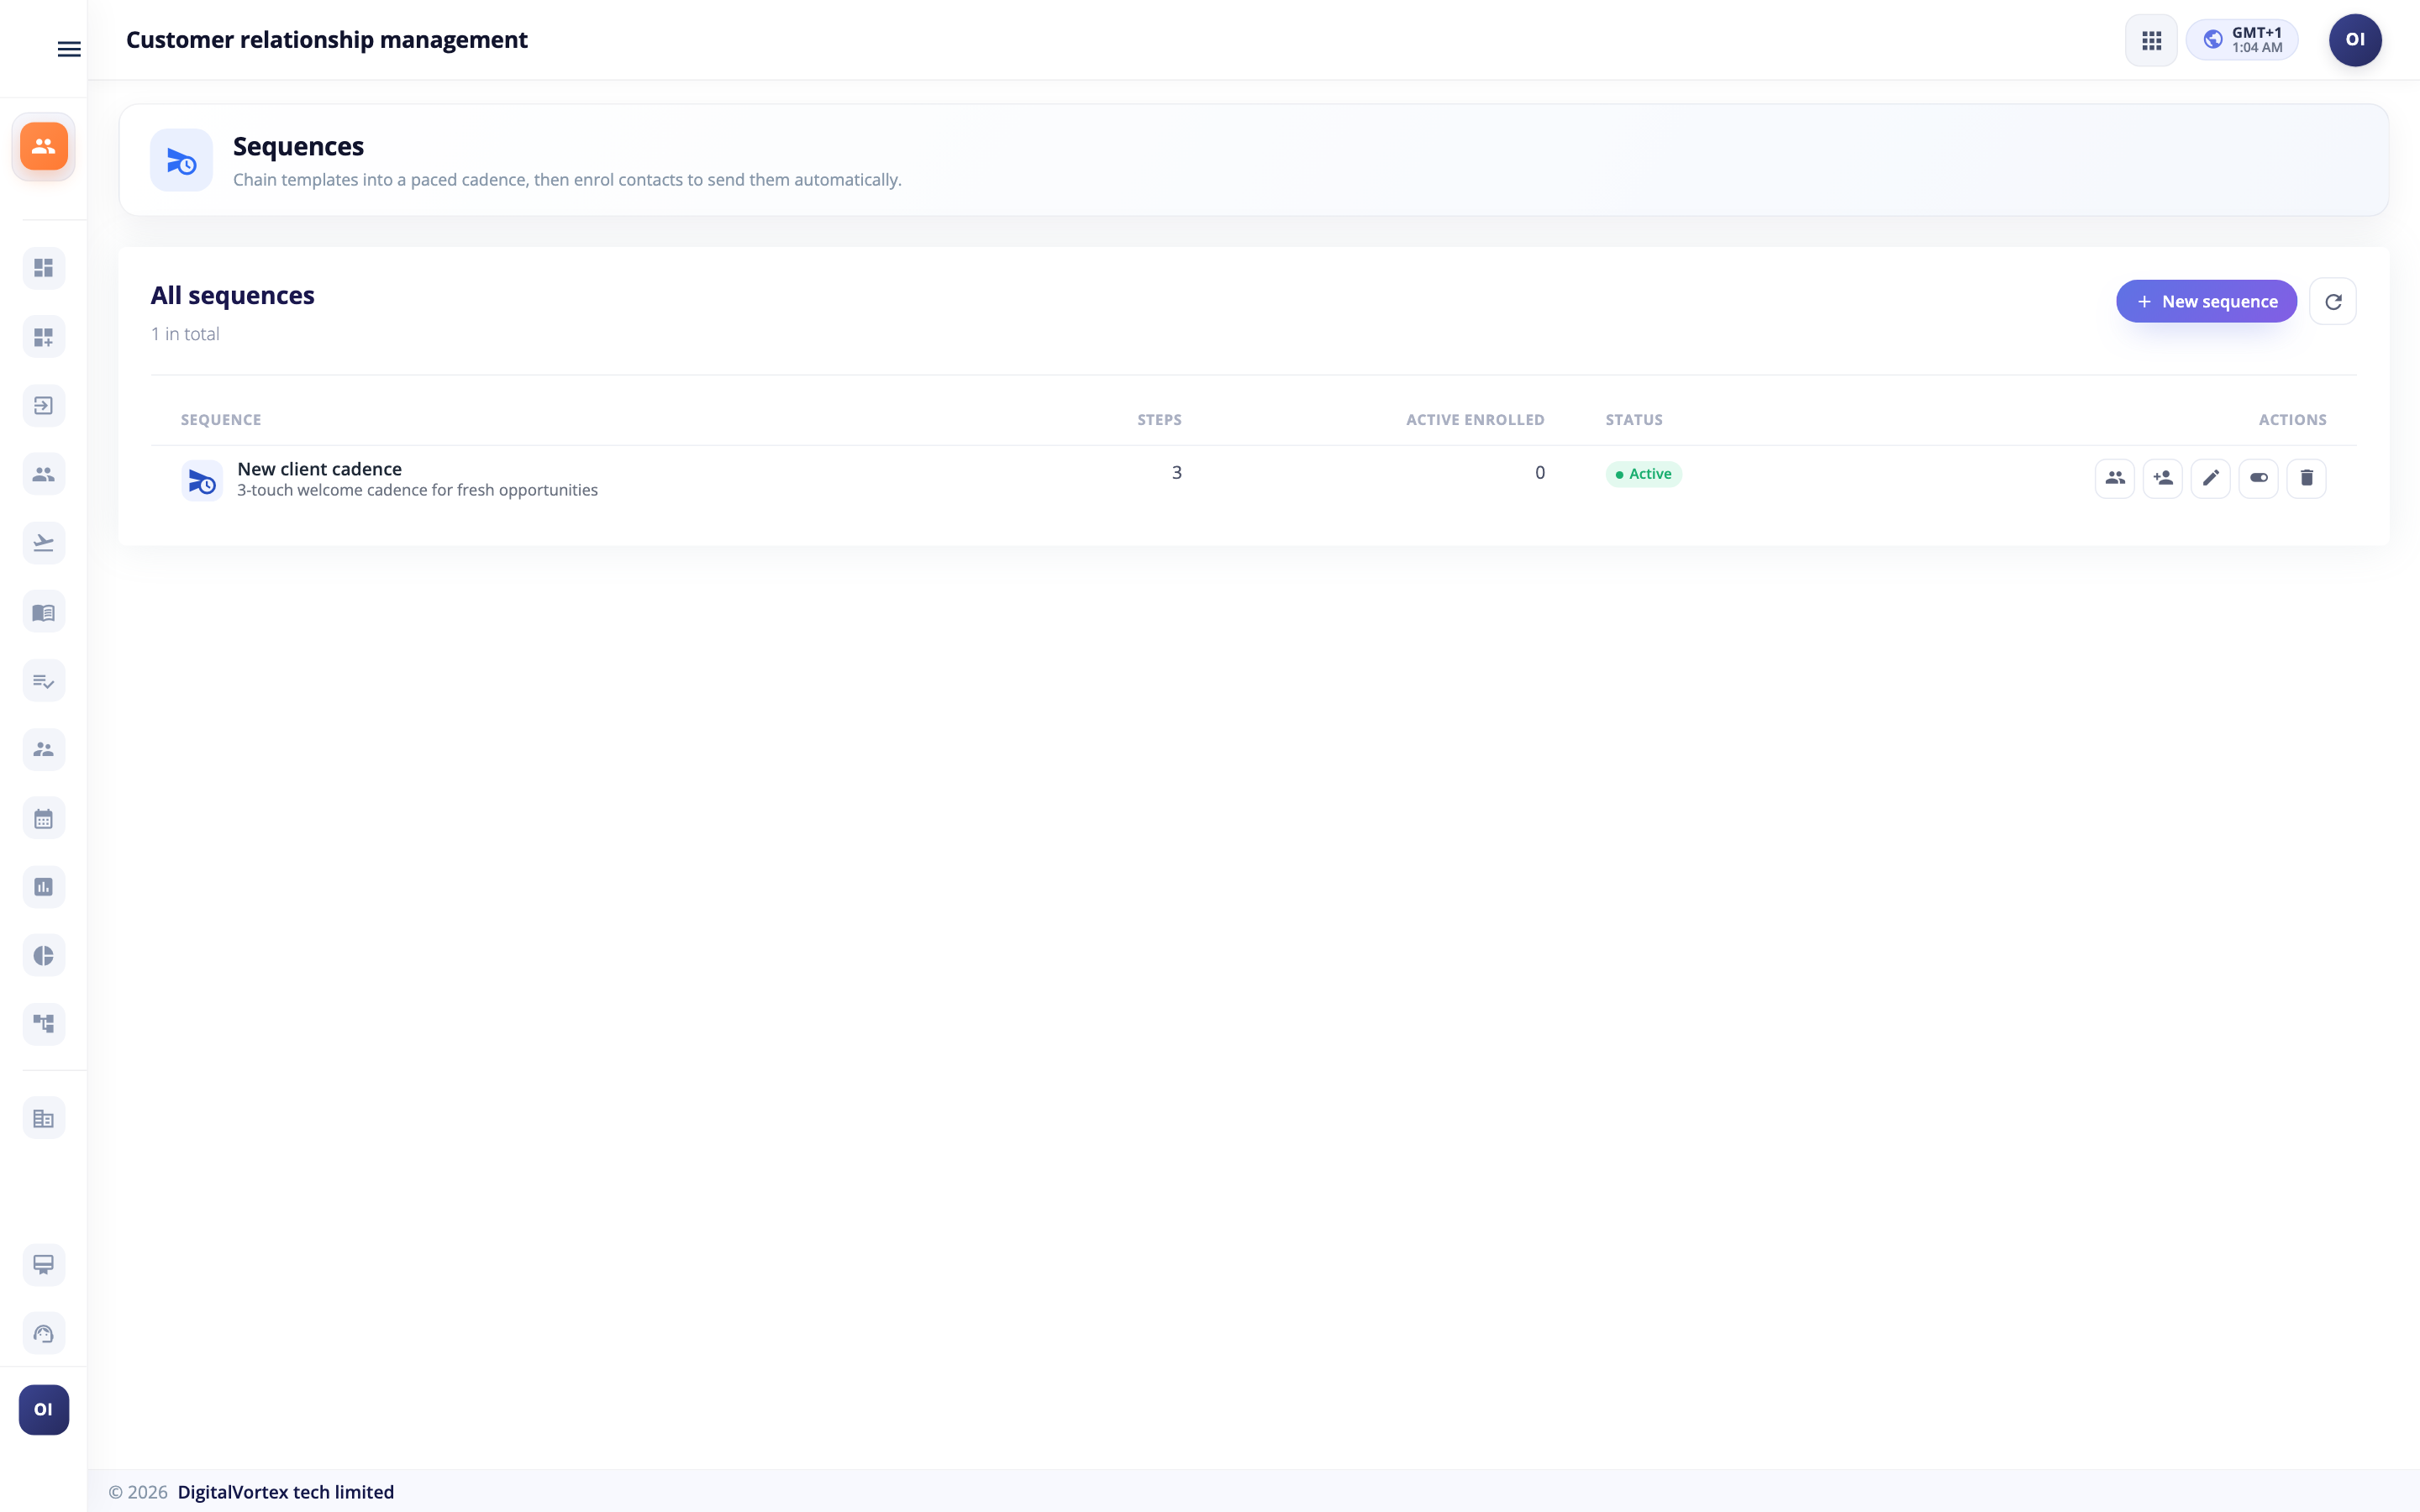Open the support headset icon in sidebar
Image resolution: width=2420 pixels, height=1512 pixels.
click(43, 1334)
